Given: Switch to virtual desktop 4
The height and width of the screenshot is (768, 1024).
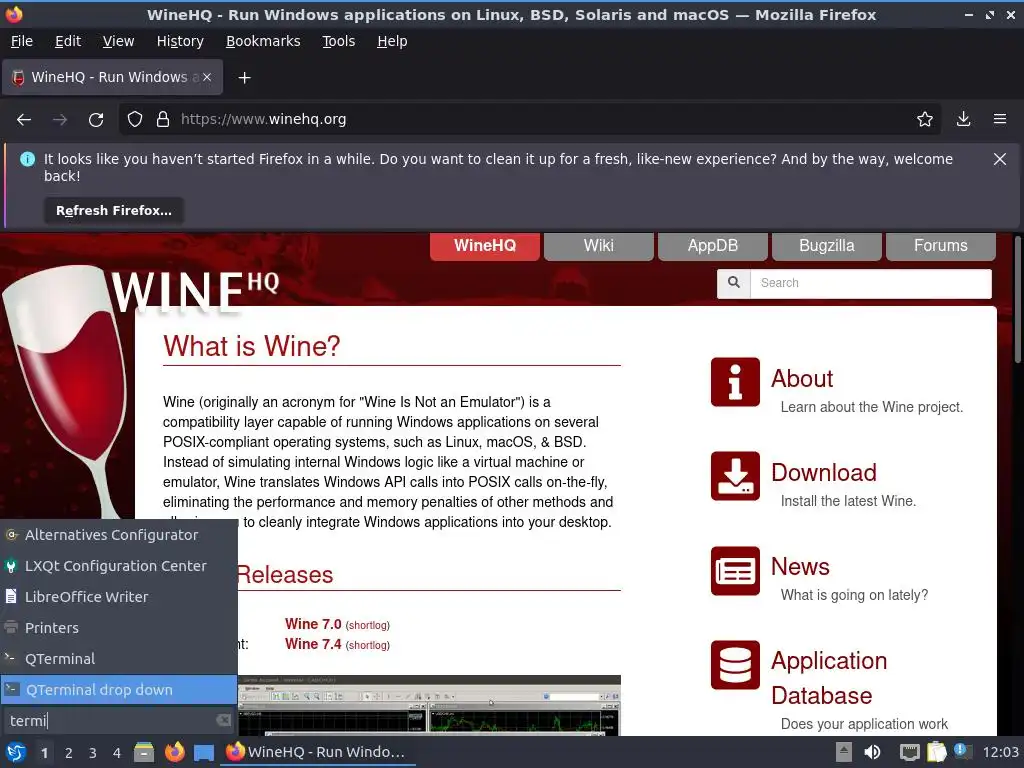Looking at the screenshot, I should pos(117,753).
